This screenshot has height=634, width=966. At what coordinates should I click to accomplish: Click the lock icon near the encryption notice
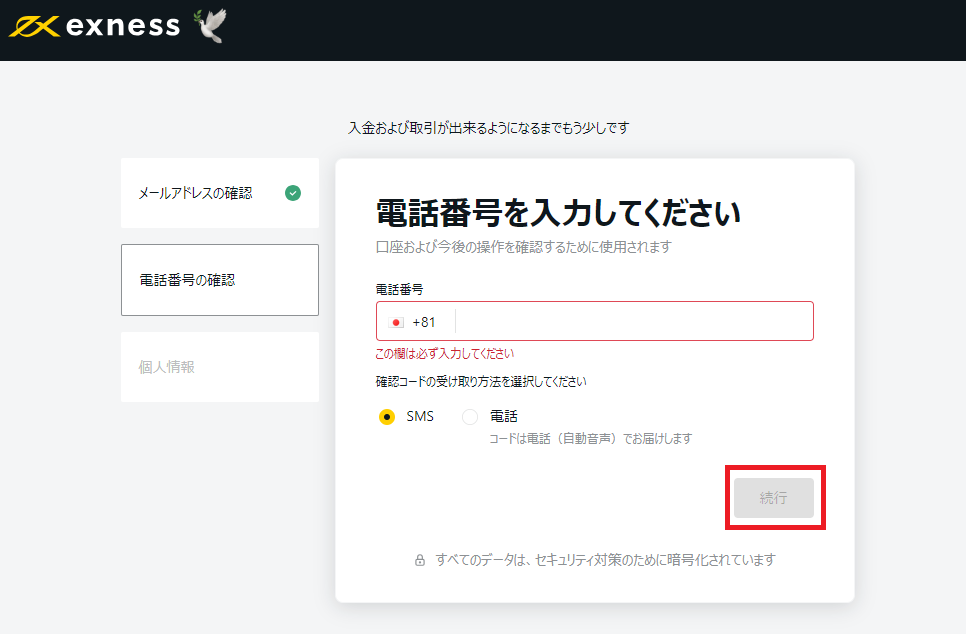(420, 560)
